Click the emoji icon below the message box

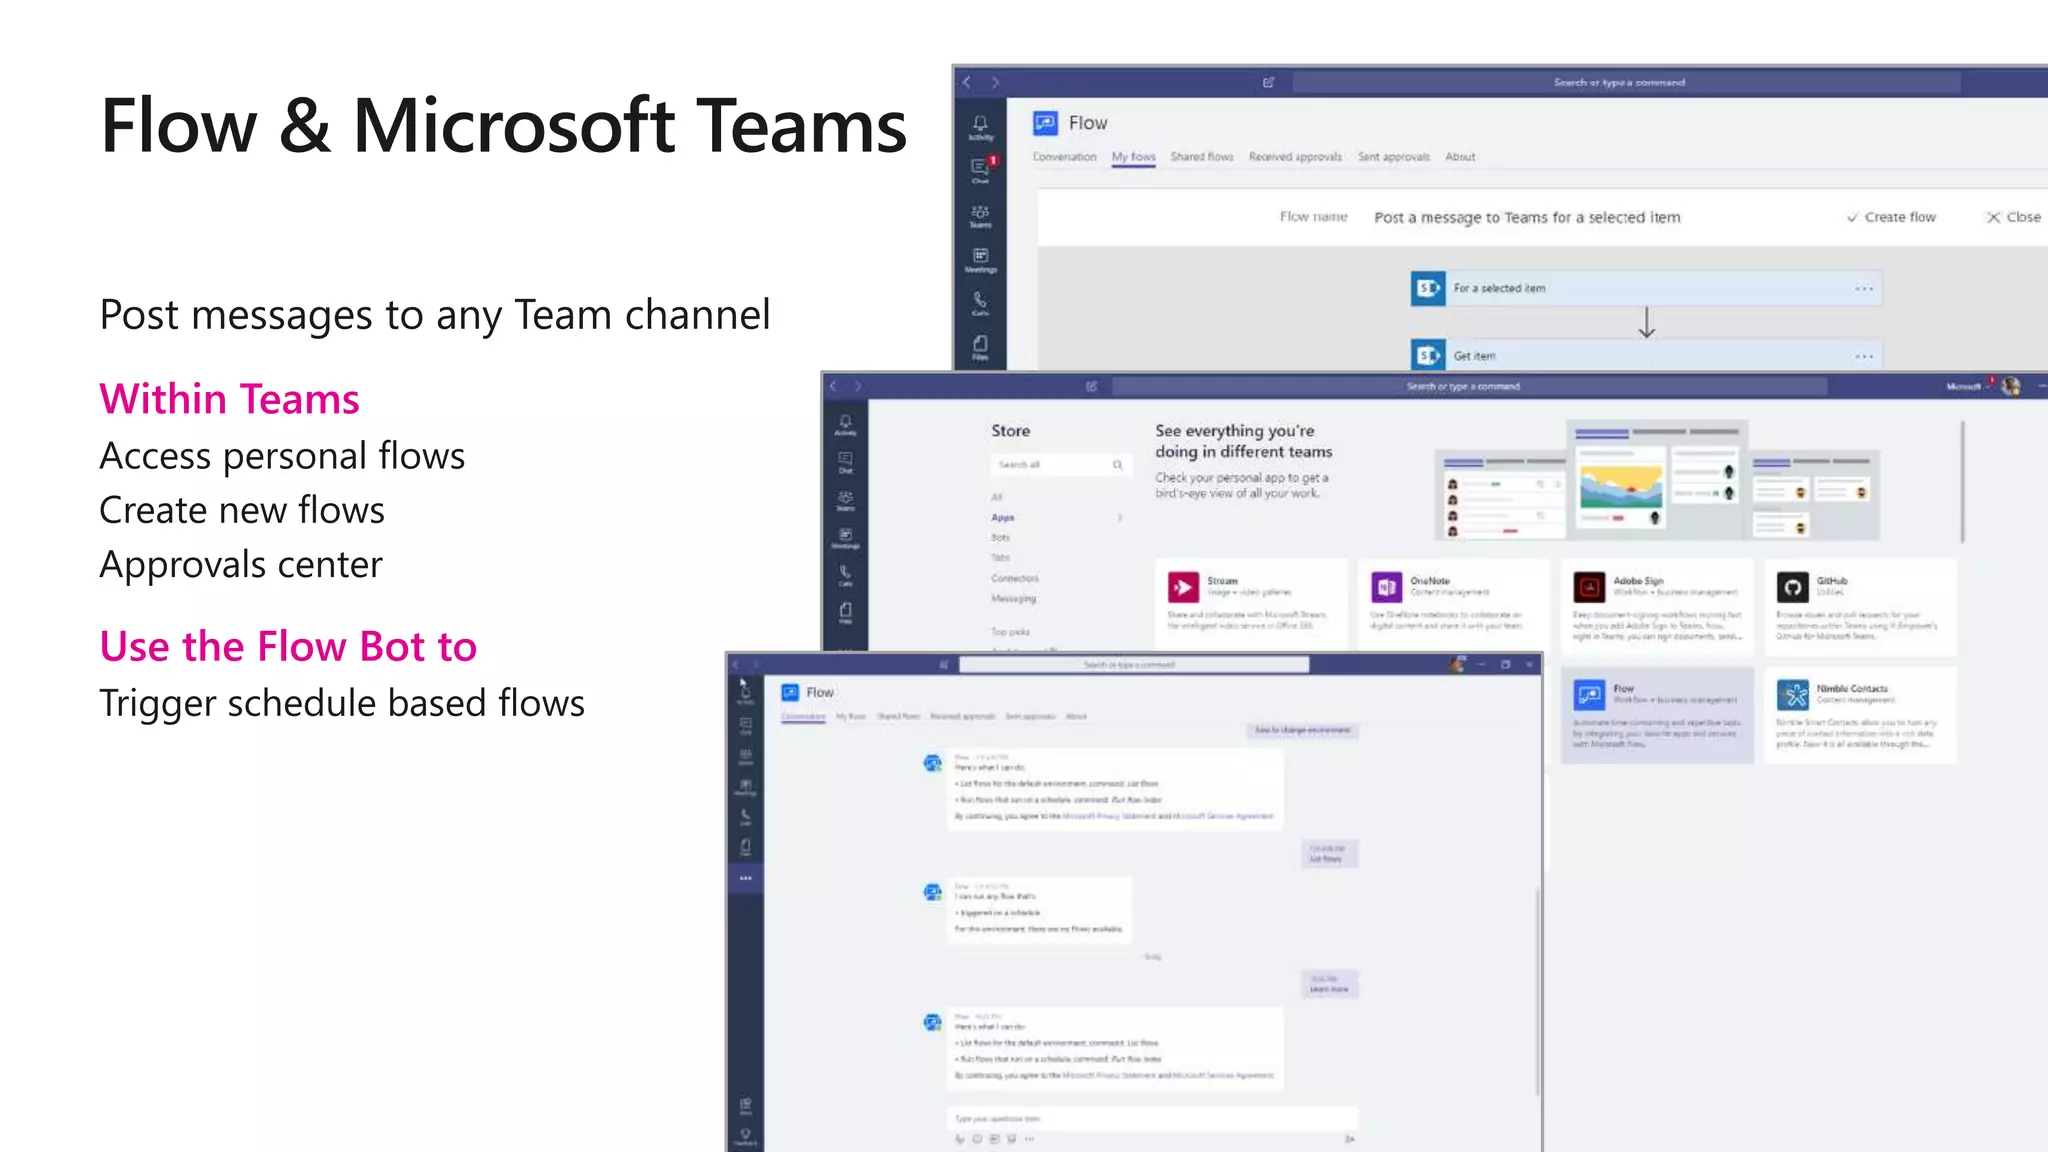977,1139
